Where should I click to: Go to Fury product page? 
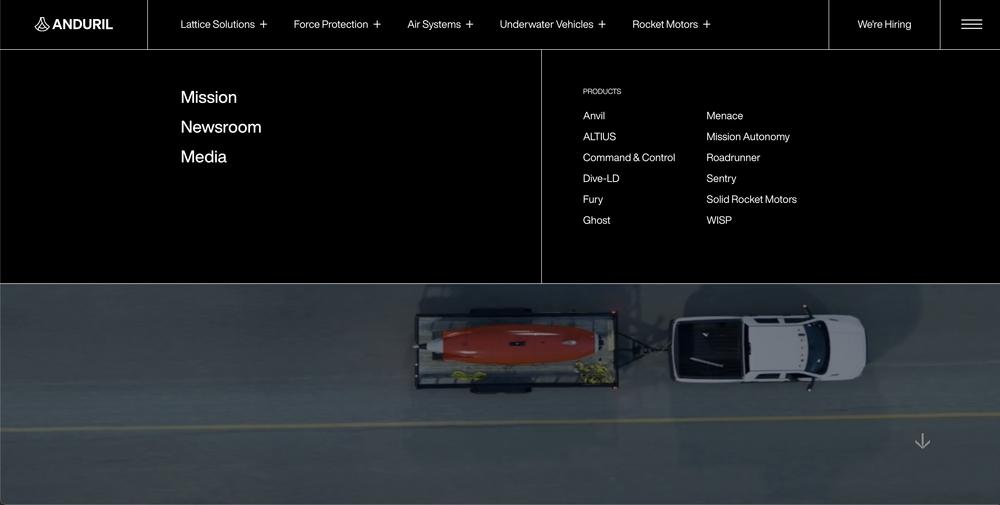(592, 199)
